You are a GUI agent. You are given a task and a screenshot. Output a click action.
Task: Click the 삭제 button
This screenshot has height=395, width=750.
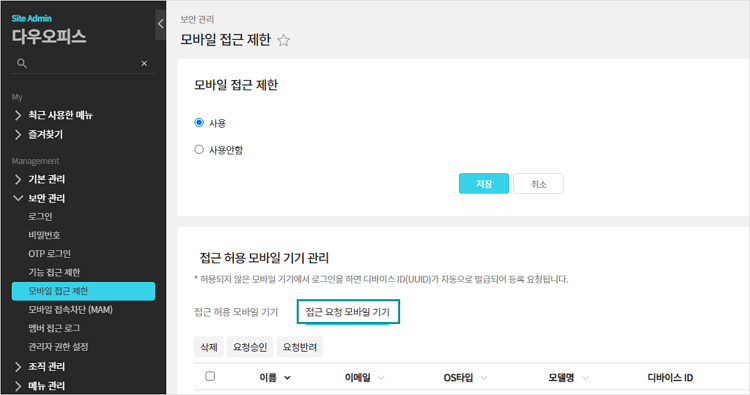point(209,347)
